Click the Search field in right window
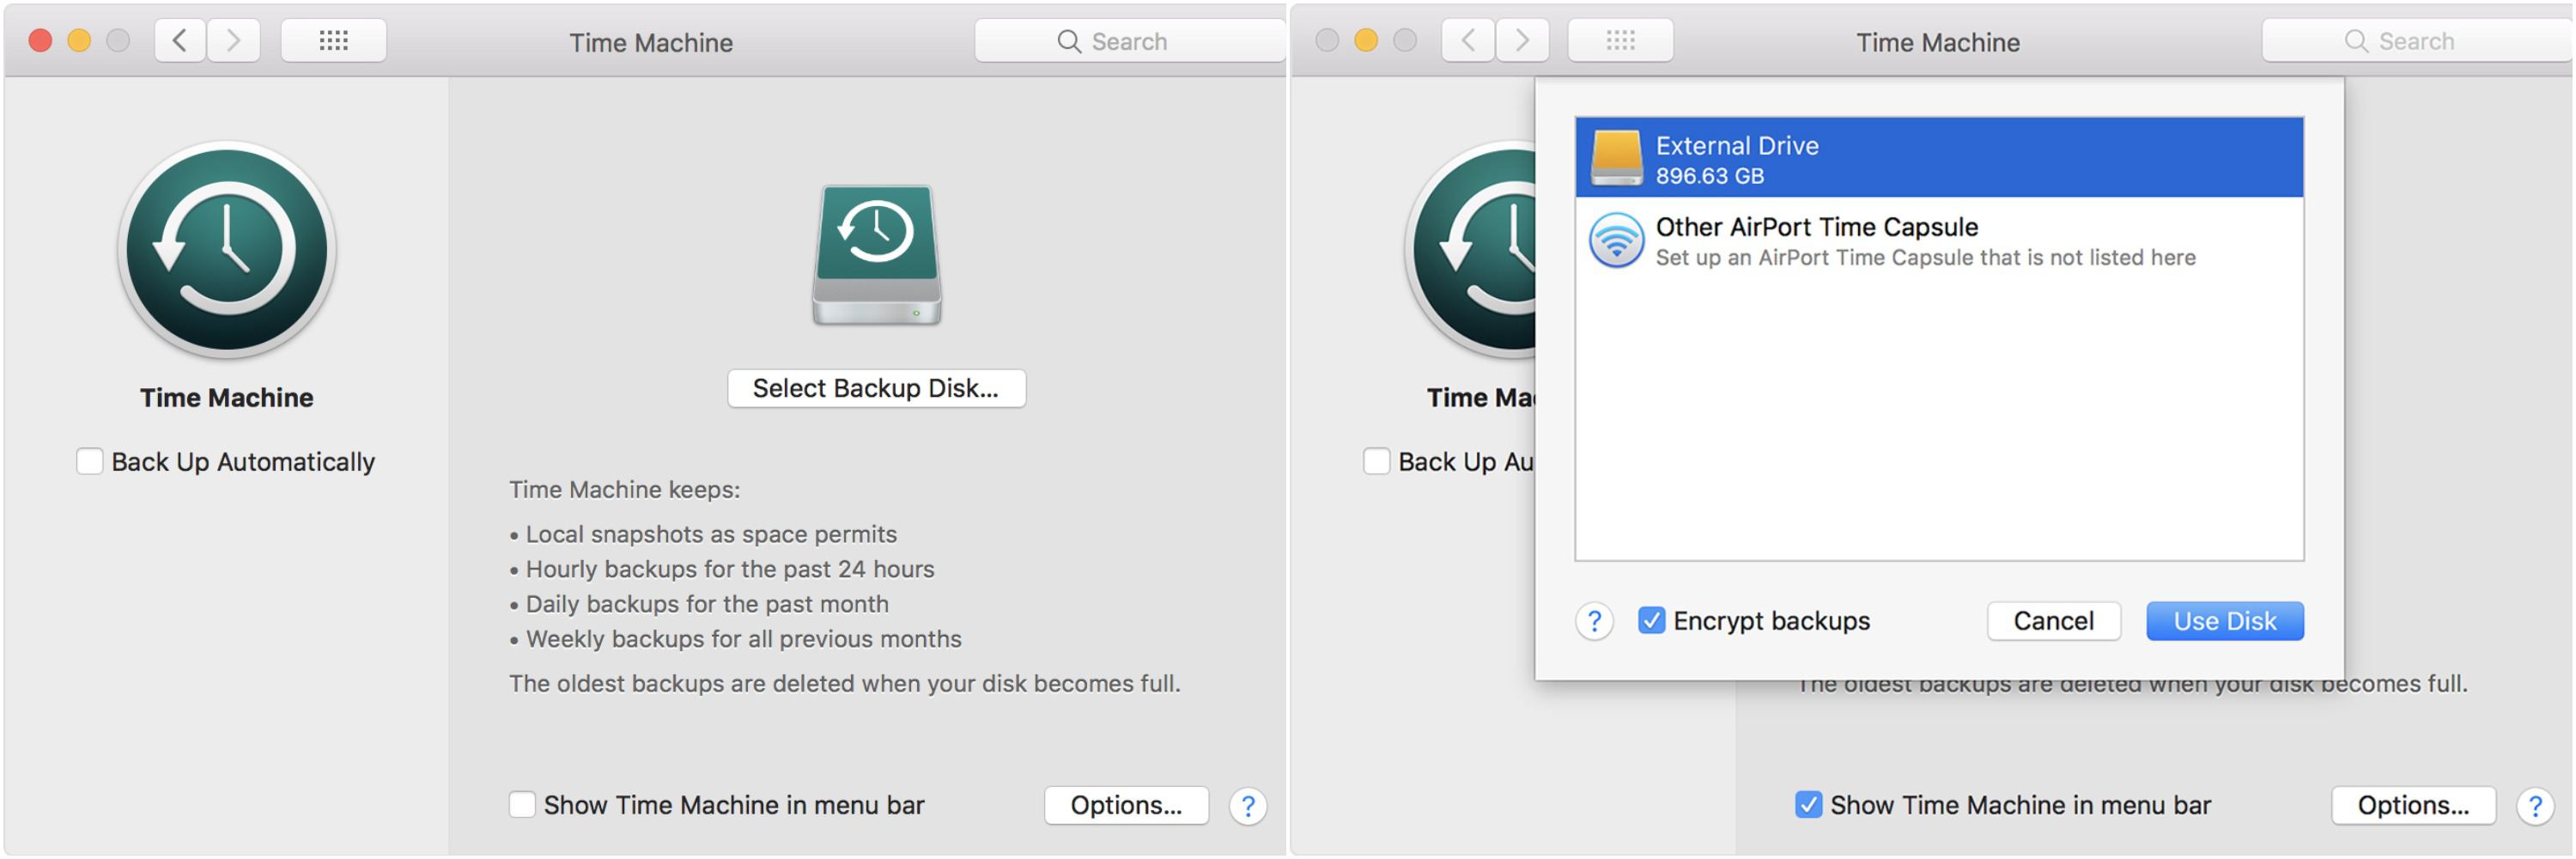This screenshot has height=859, width=2576. tap(2417, 41)
